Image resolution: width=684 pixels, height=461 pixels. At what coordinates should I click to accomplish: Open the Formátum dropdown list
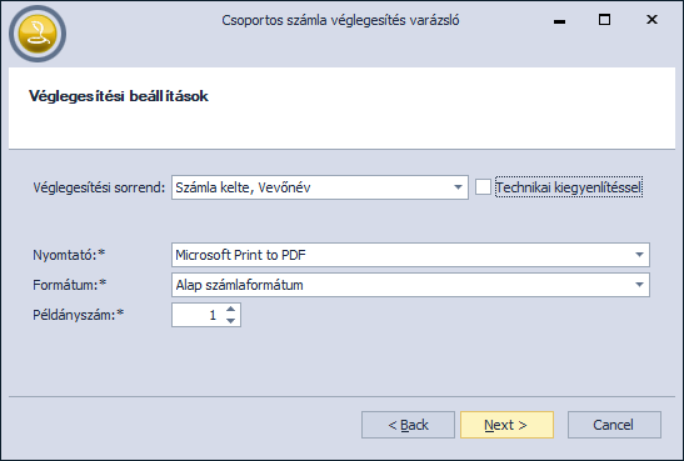[x=639, y=286]
